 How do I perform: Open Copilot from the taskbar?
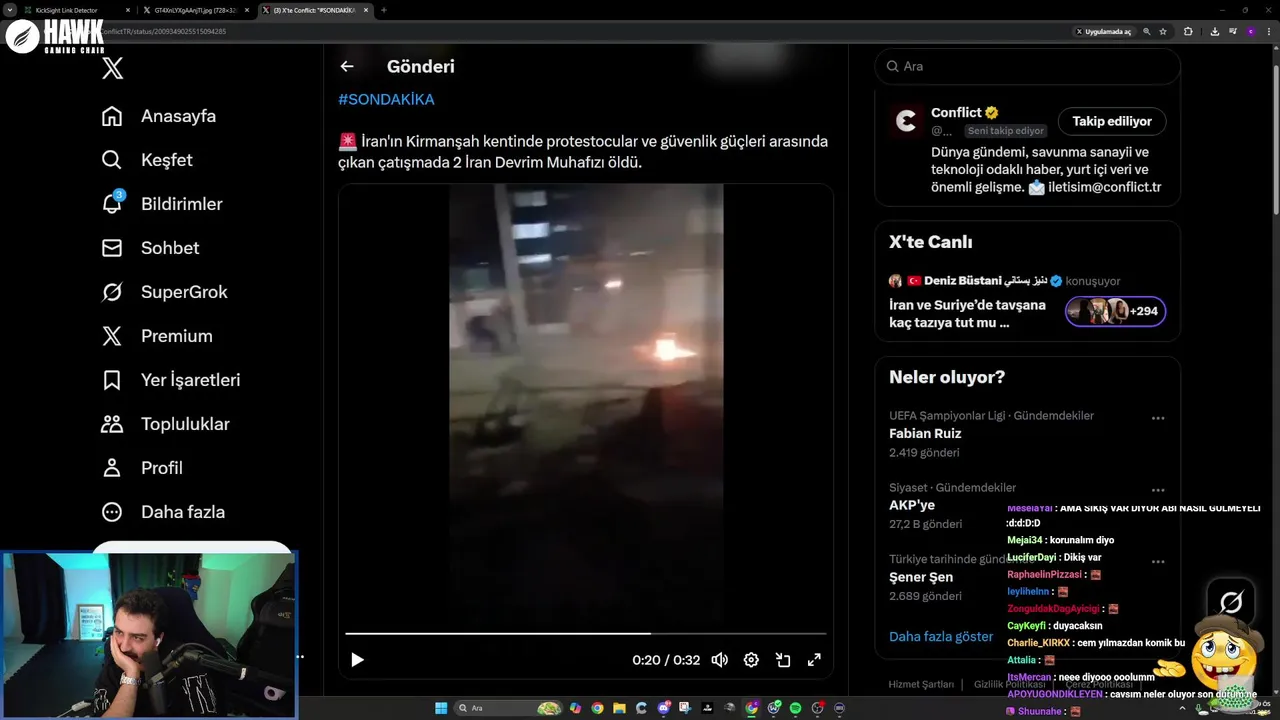pyautogui.click(x=575, y=708)
